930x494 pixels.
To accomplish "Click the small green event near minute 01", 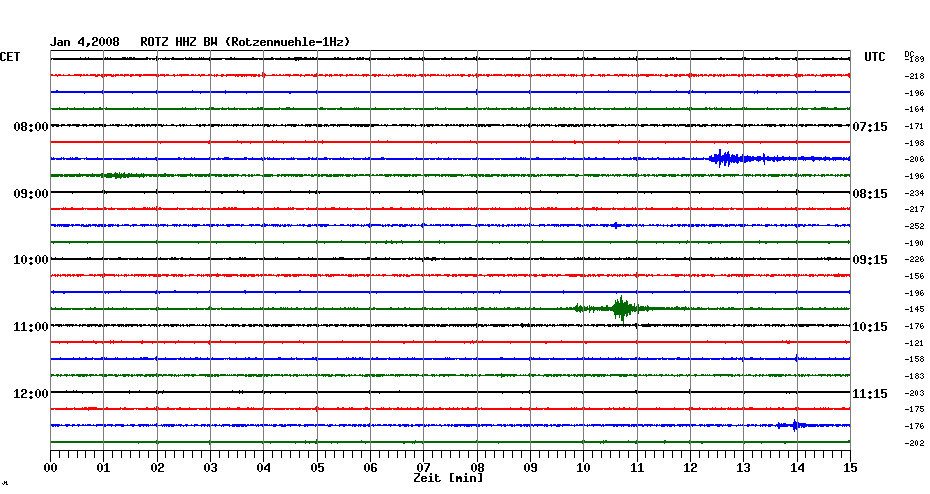I will click(x=119, y=176).
